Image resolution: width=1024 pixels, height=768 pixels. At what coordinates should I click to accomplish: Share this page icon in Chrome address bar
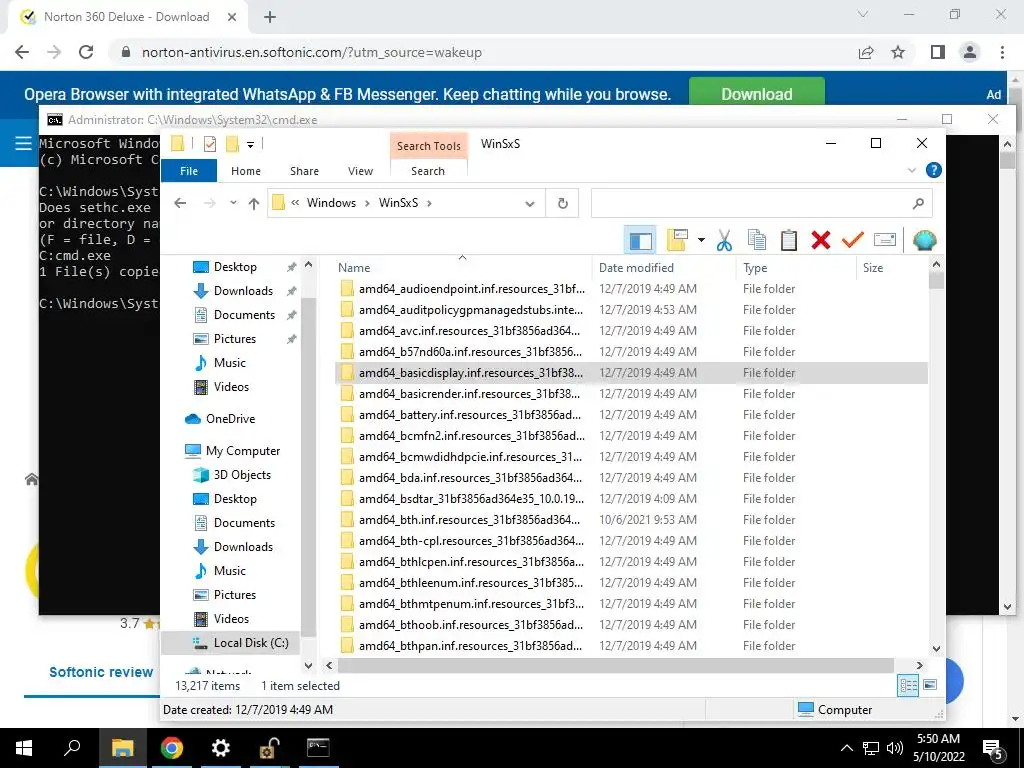tap(866, 52)
